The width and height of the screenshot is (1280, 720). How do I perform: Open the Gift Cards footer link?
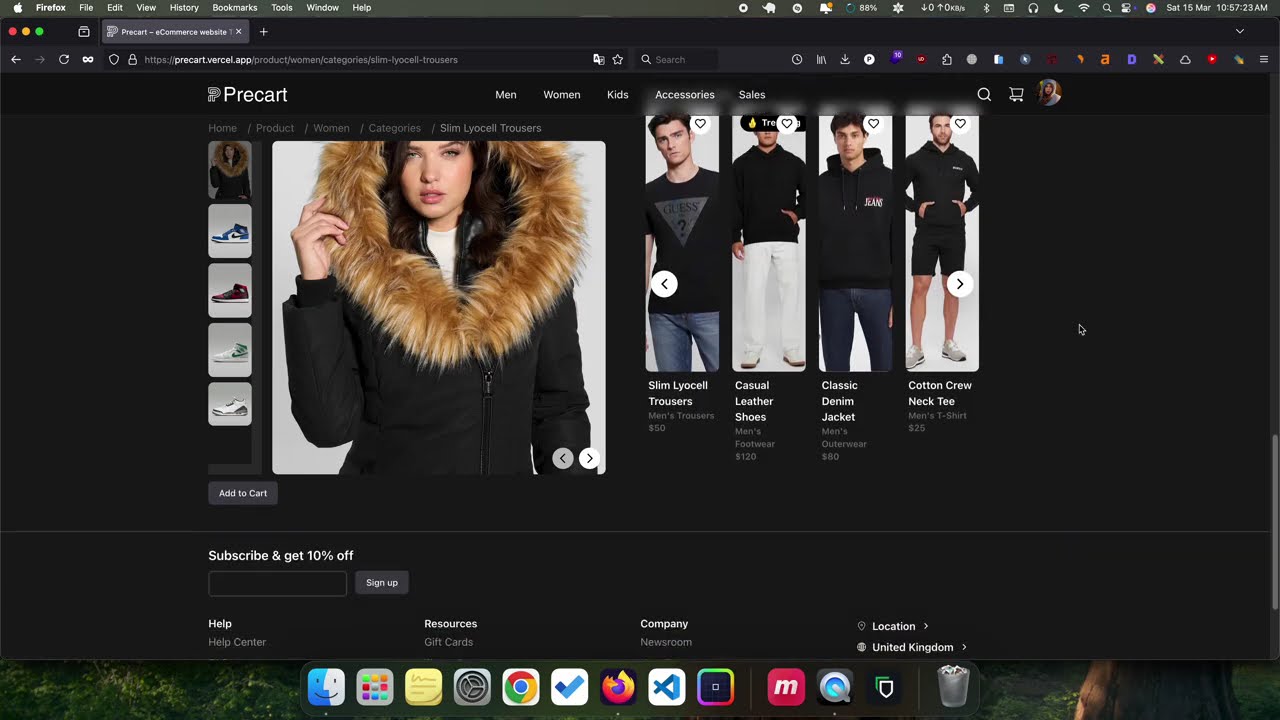(449, 642)
